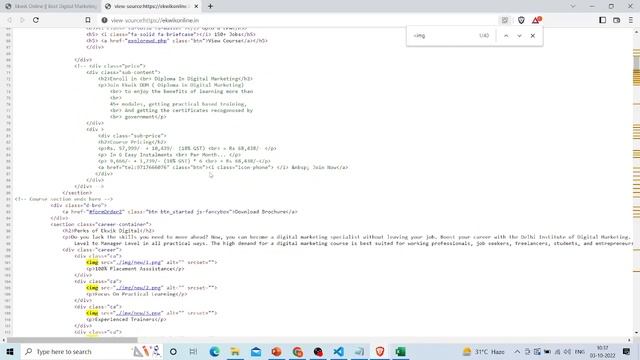Screen dimensions: 640x360
Task: Click the 'Experienced Trainers' text line
Action: (126, 320)
